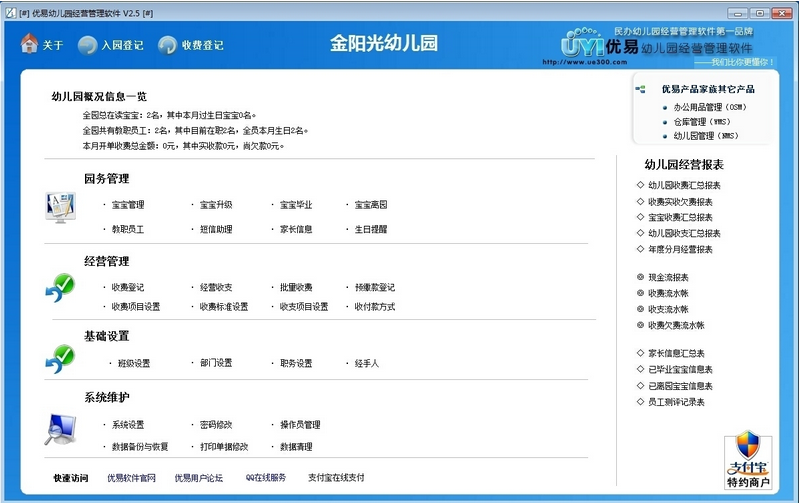The image size is (800, 503).
Task: Open 经营收支
Action: click(216, 288)
